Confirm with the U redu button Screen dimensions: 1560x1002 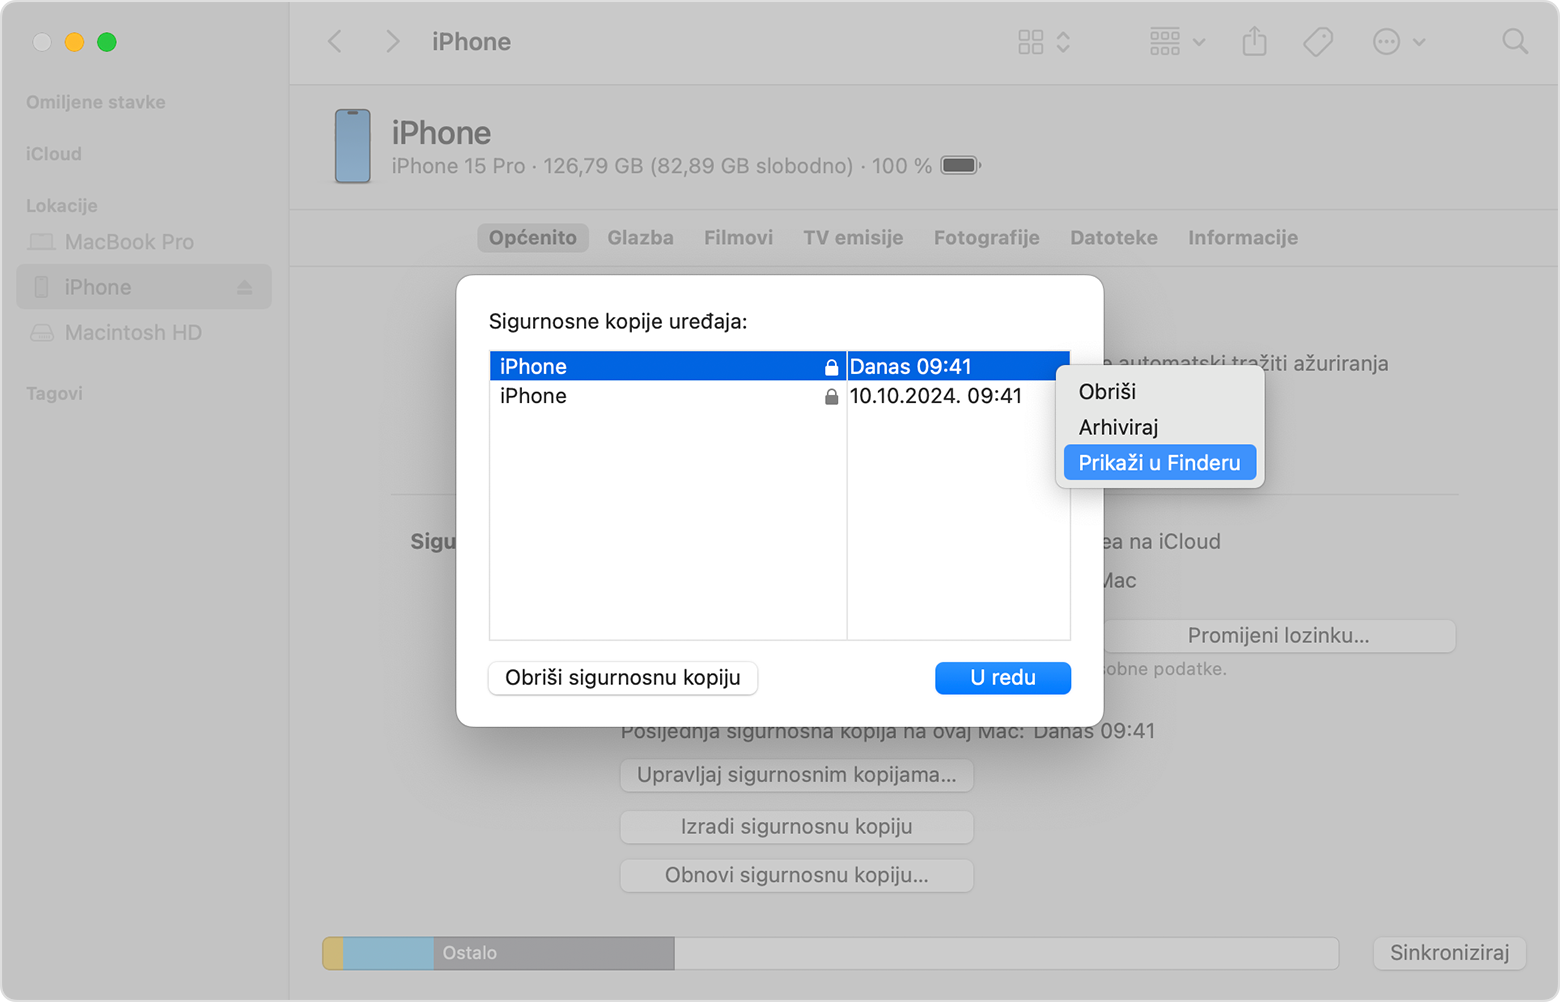point(1003,677)
